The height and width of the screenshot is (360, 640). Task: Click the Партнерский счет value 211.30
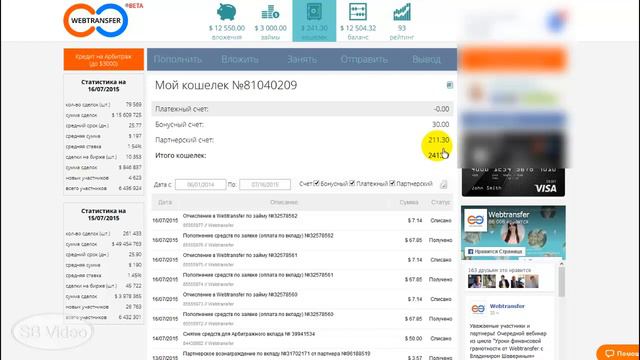pos(439,140)
